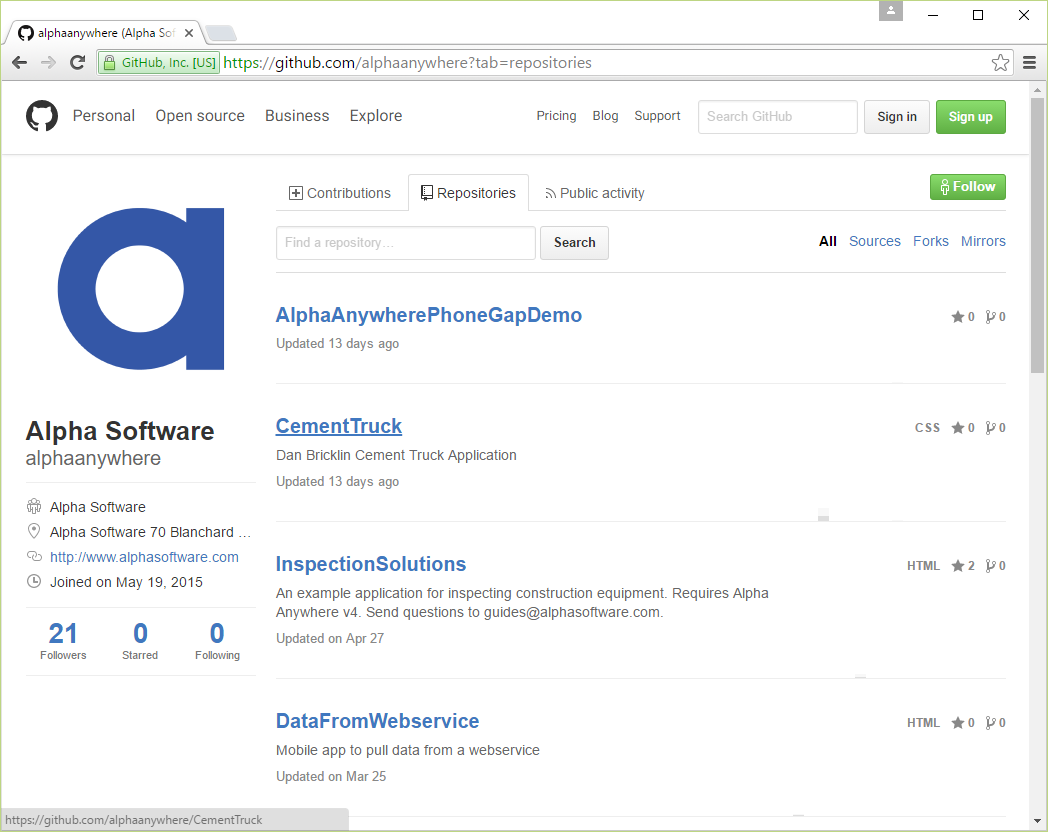Click the page vertical scrollbar thumb
This screenshot has height=832, width=1048.
click(x=1037, y=235)
